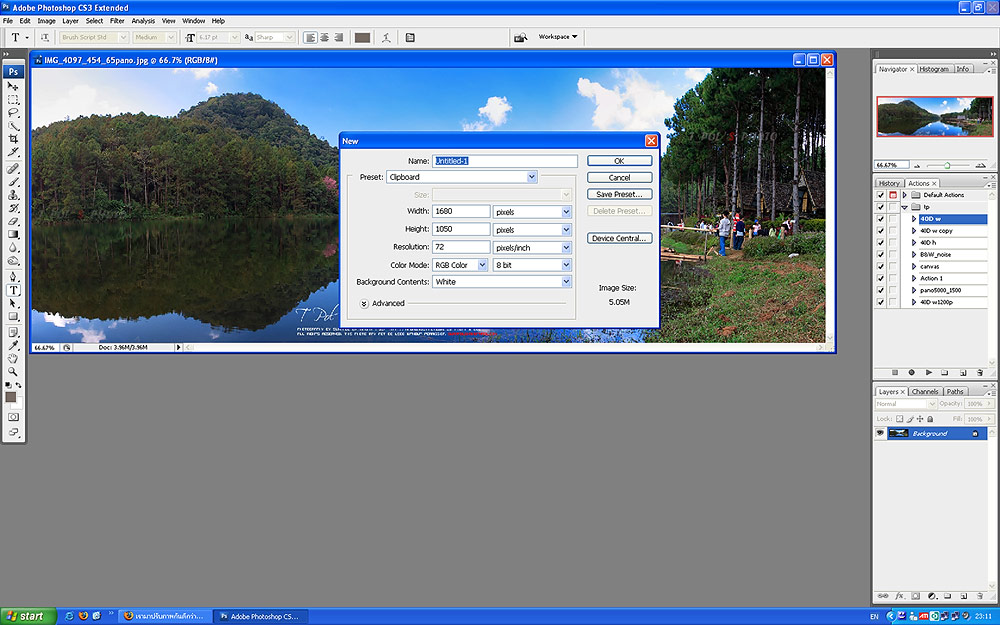Viewport: 1000px width, 625px height.
Task: Toggle dialog box for Default Actions
Action: tap(893, 195)
